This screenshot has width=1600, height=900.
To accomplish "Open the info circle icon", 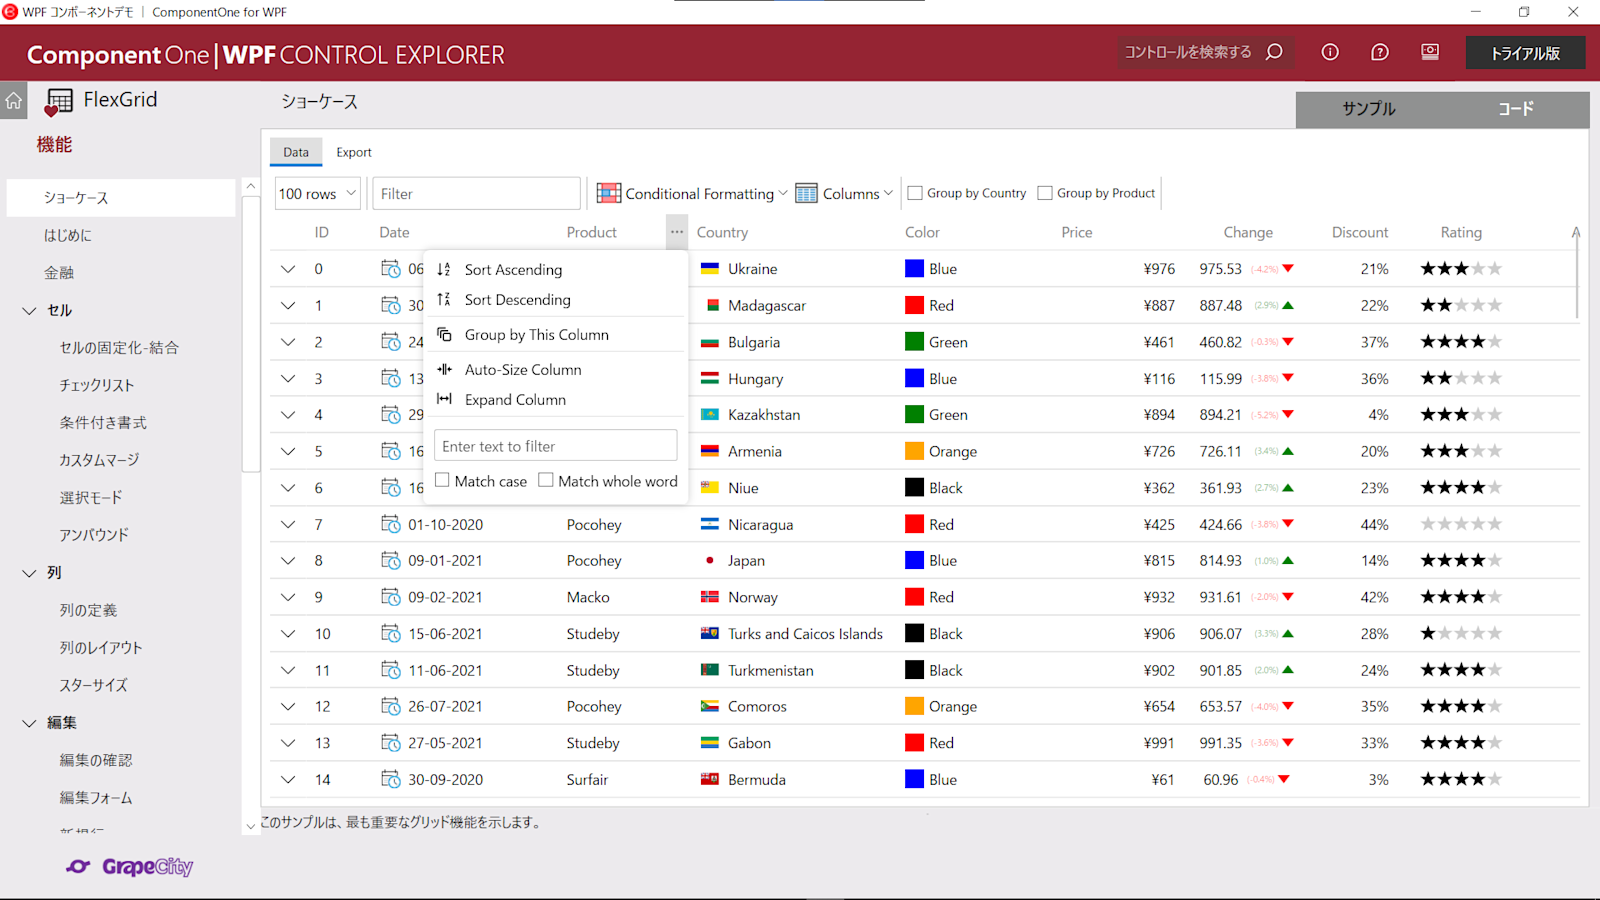I will click(x=1330, y=52).
